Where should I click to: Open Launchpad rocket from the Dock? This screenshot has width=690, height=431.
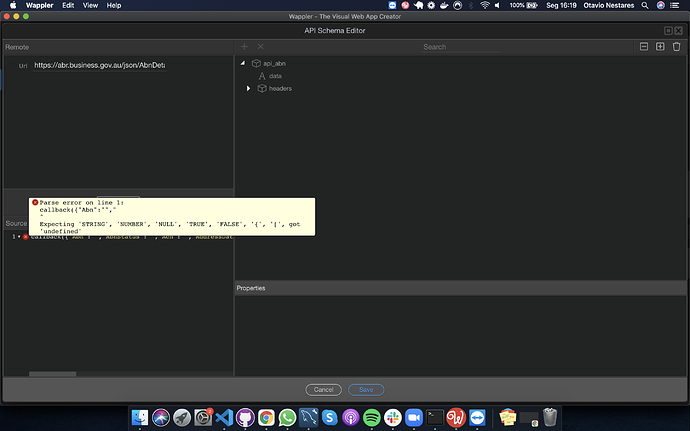pos(182,417)
